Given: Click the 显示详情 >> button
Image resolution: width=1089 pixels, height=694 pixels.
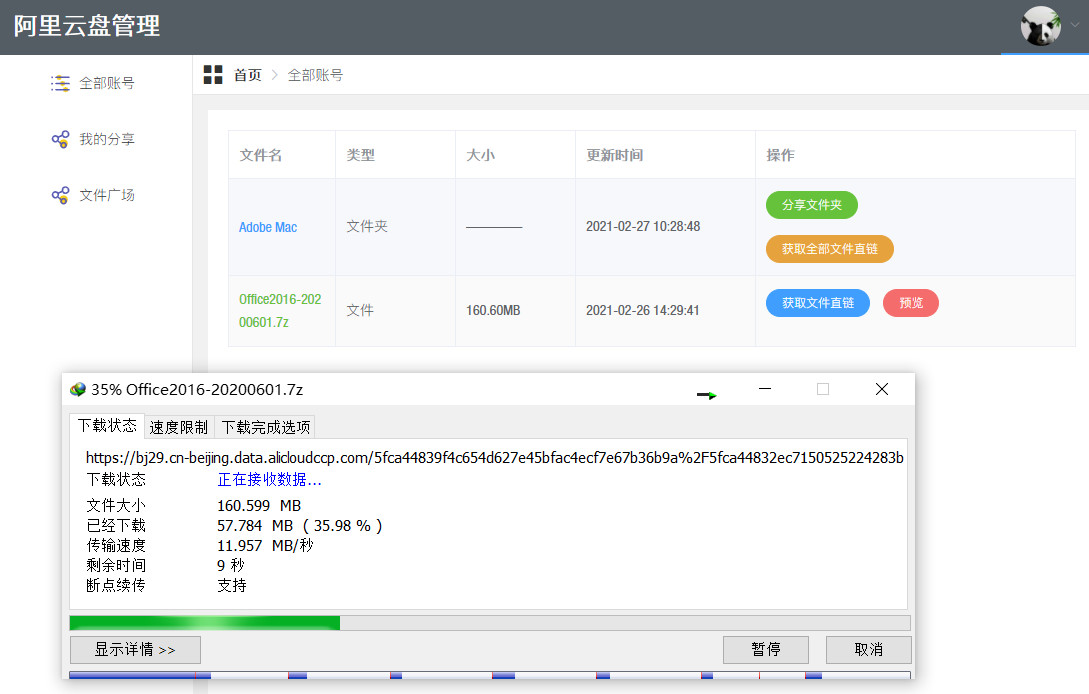Looking at the screenshot, I should 135,650.
